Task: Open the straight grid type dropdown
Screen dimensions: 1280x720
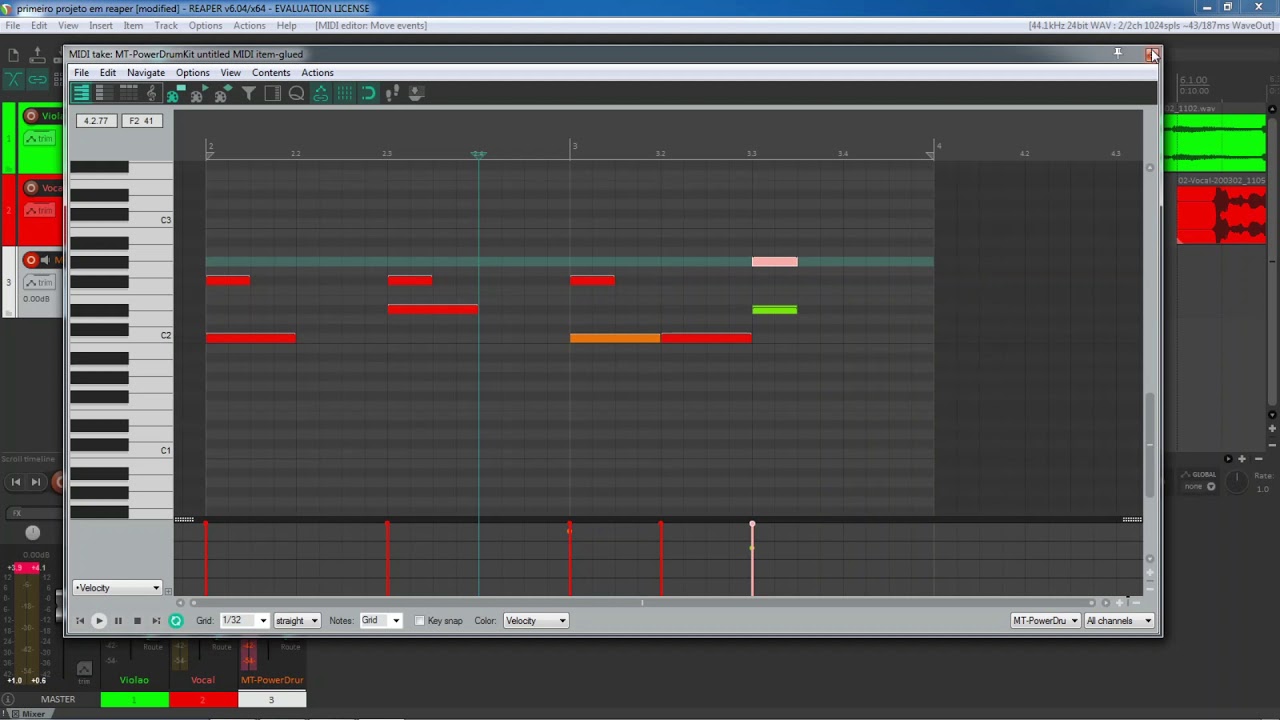Action: (x=296, y=621)
